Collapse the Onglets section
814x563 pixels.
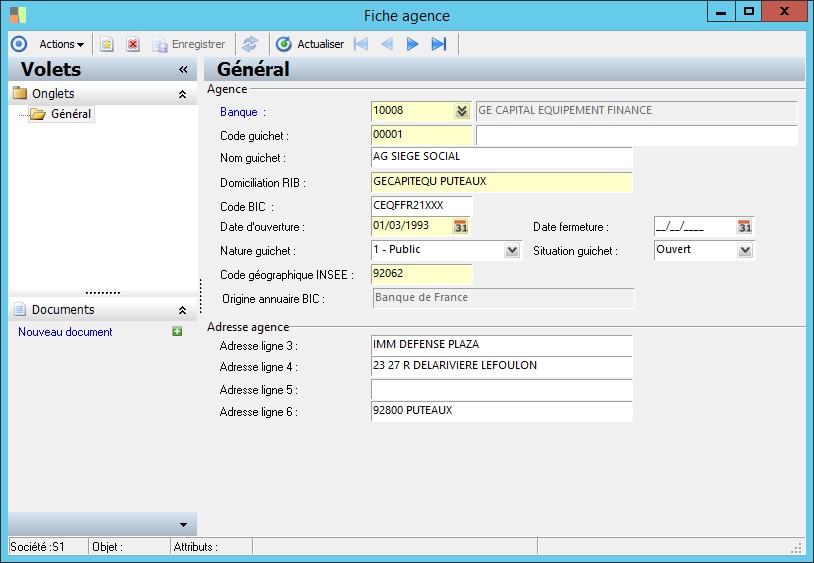[182, 94]
